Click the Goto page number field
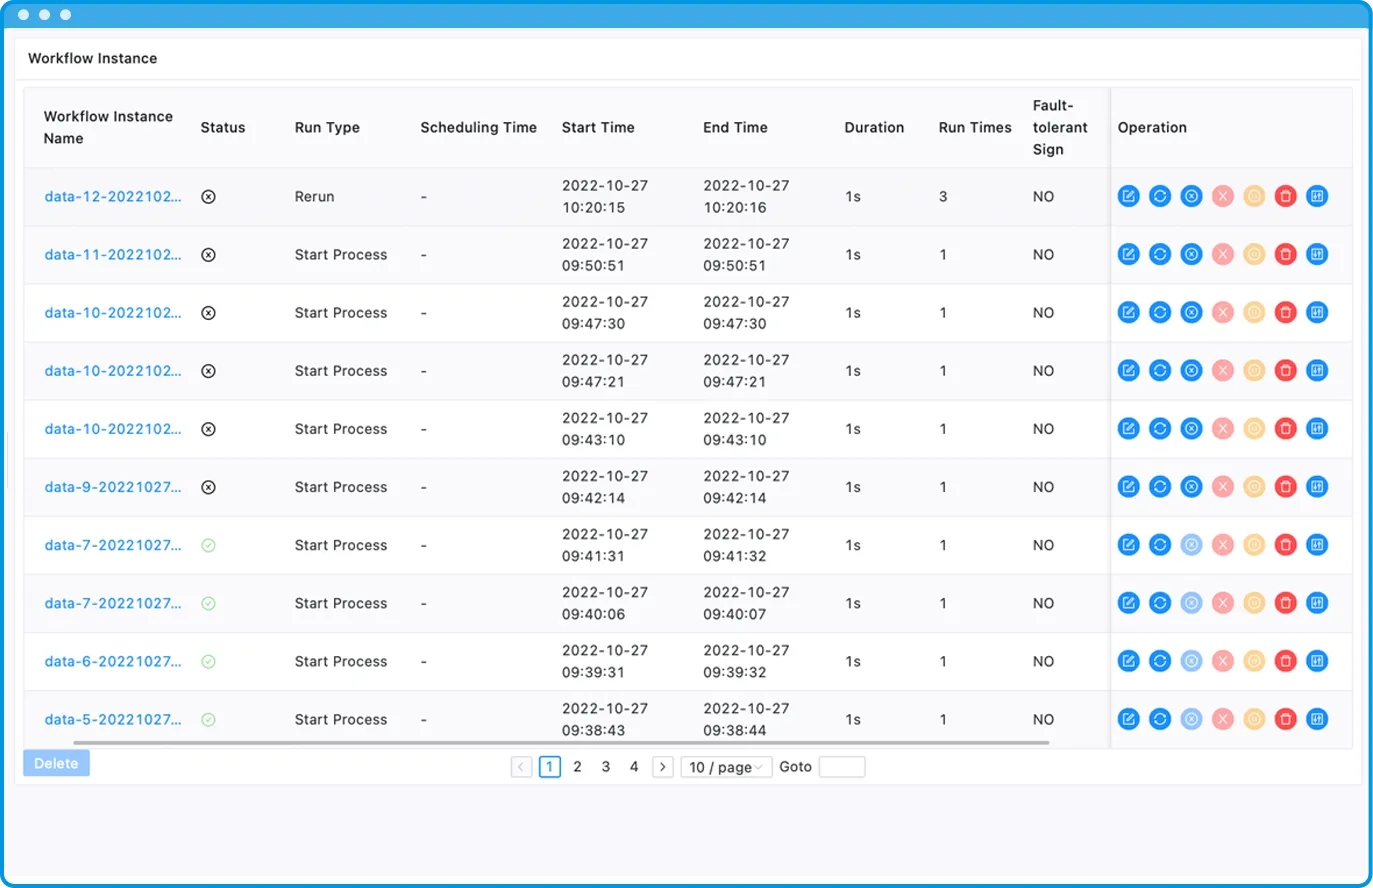1373x888 pixels. 841,767
